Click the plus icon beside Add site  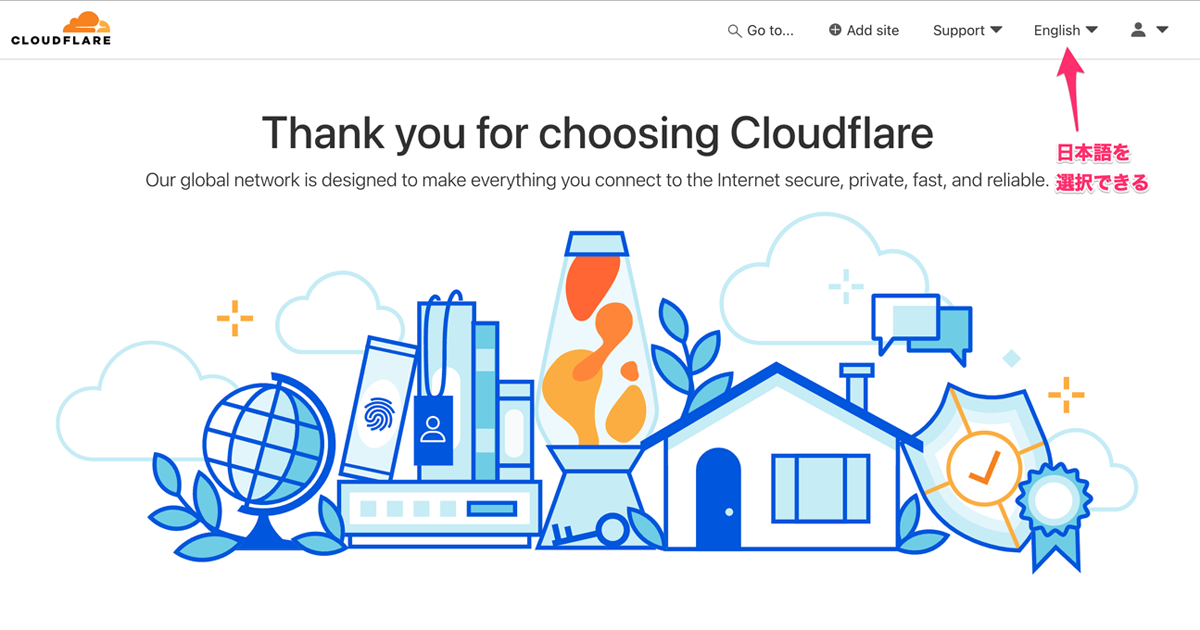click(x=833, y=30)
